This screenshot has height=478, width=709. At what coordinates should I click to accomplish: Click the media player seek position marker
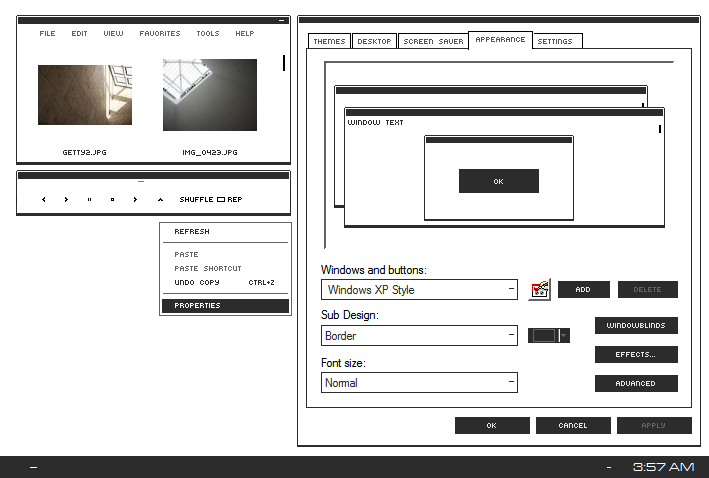pos(141,181)
